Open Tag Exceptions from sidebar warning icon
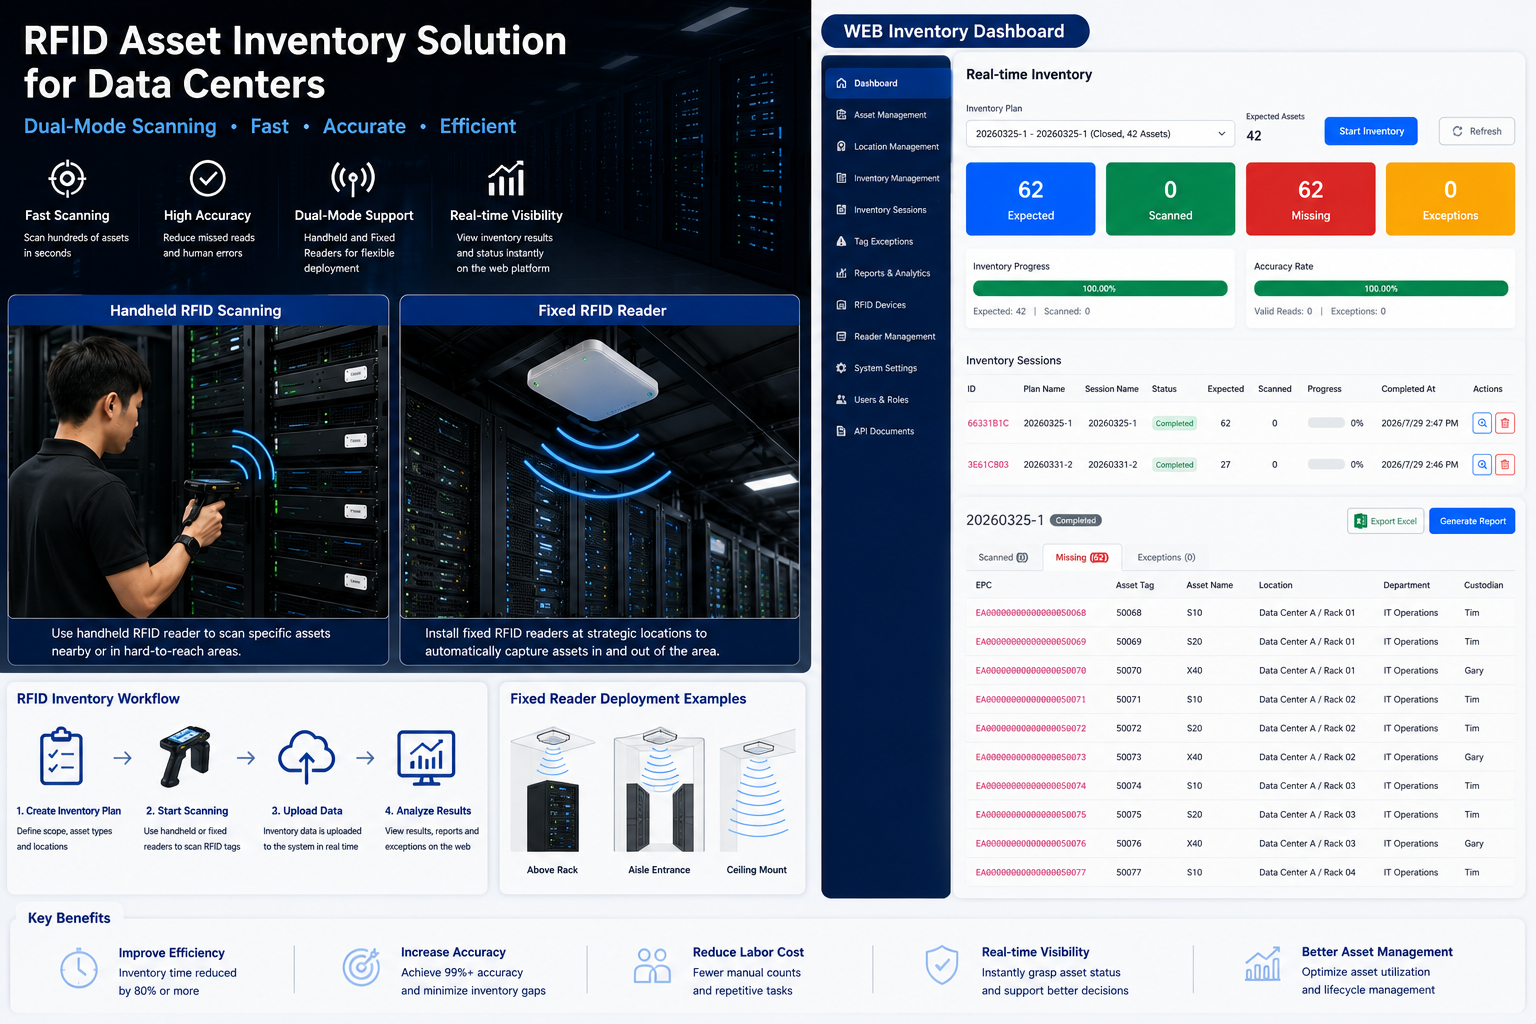The width and height of the screenshot is (1536, 1024). (841, 241)
